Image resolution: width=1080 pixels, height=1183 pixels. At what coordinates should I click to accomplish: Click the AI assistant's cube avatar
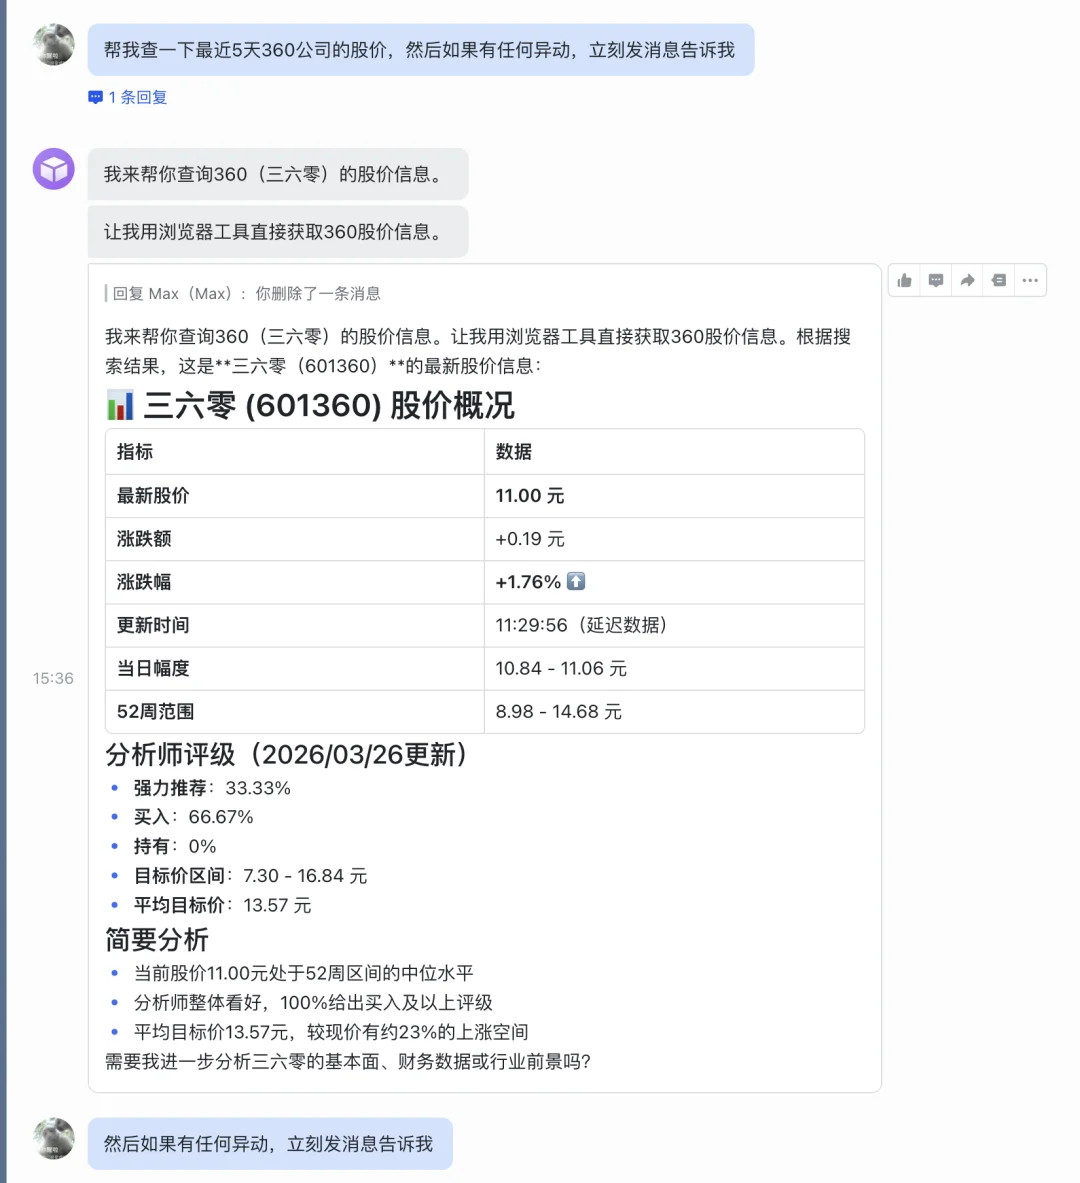(53, 169)
